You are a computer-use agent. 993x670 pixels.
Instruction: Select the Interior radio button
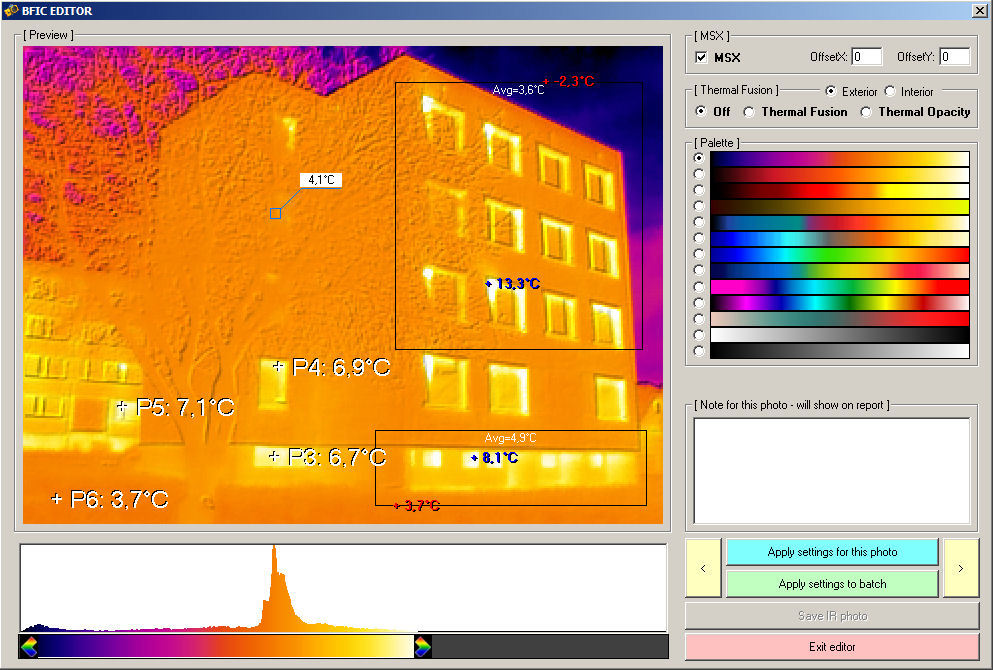pyautogui.click(x=890, y=91)
